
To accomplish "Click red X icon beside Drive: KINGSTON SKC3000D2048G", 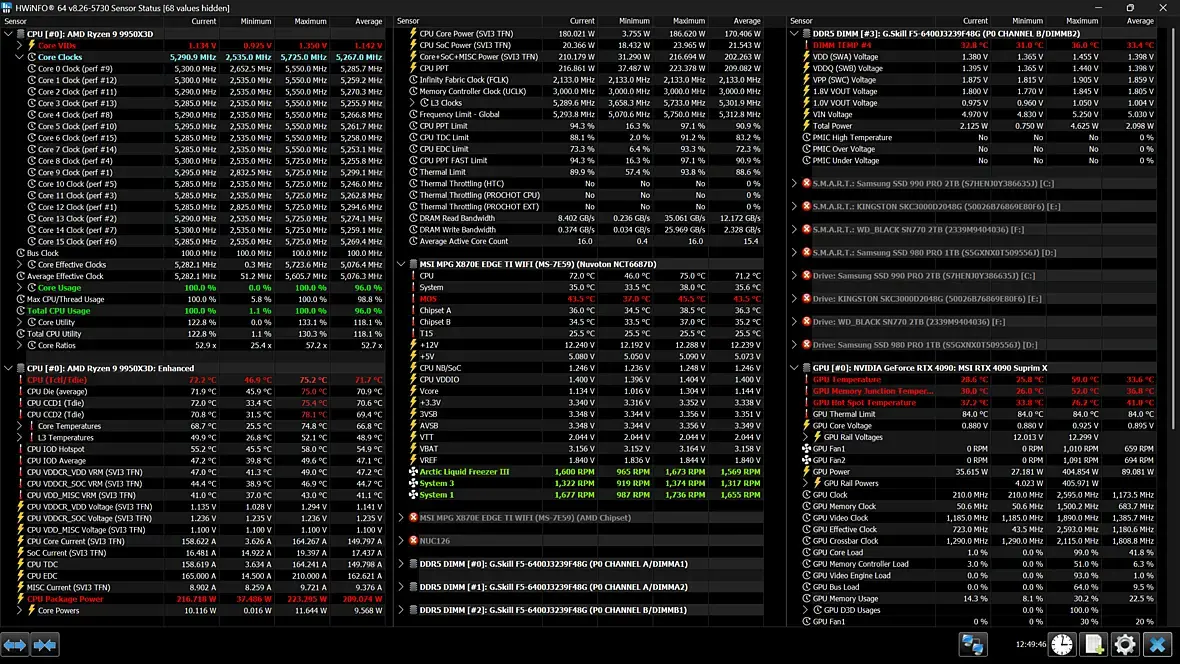I will coord(806,299).
